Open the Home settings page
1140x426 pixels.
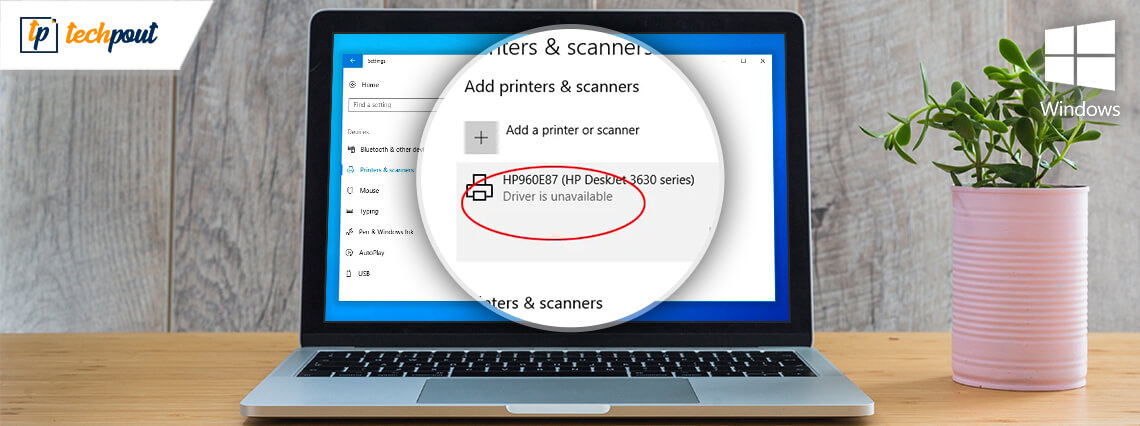tap(365, 84)
